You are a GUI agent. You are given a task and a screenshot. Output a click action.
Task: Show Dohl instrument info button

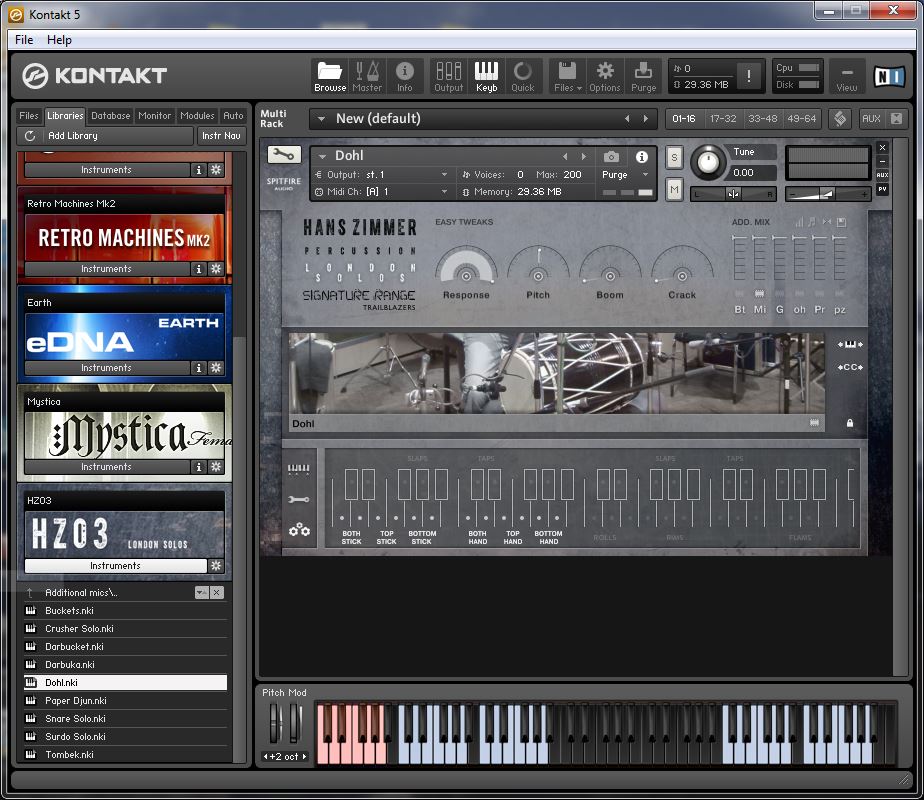tap(642, 157)
